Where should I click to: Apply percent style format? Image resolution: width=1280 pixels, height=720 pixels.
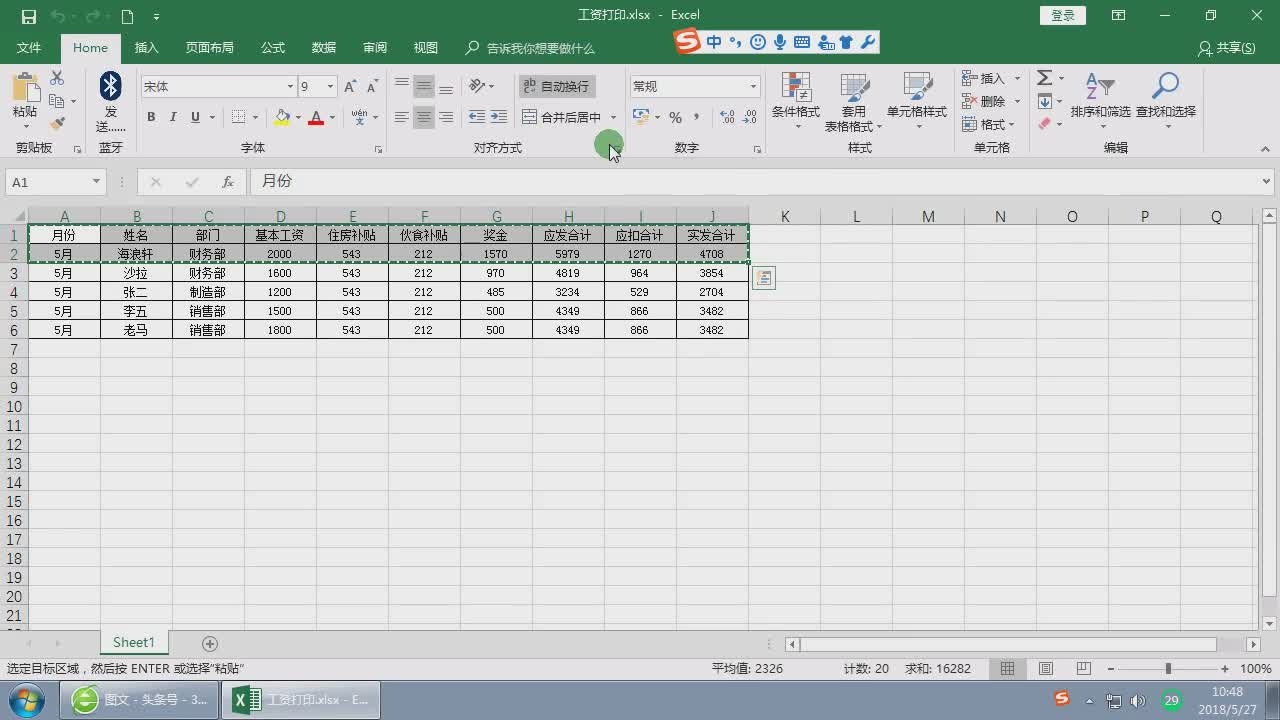click(x=675, y=117)
